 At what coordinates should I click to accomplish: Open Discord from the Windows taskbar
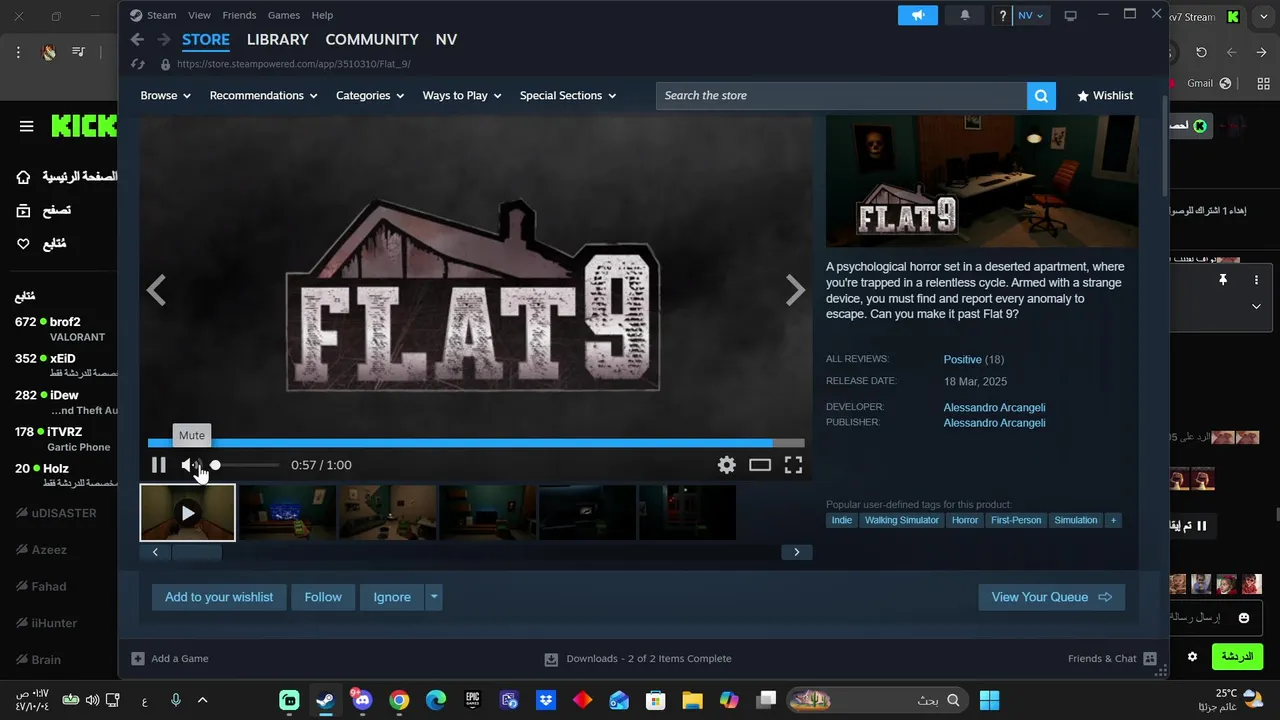(361, 700)
